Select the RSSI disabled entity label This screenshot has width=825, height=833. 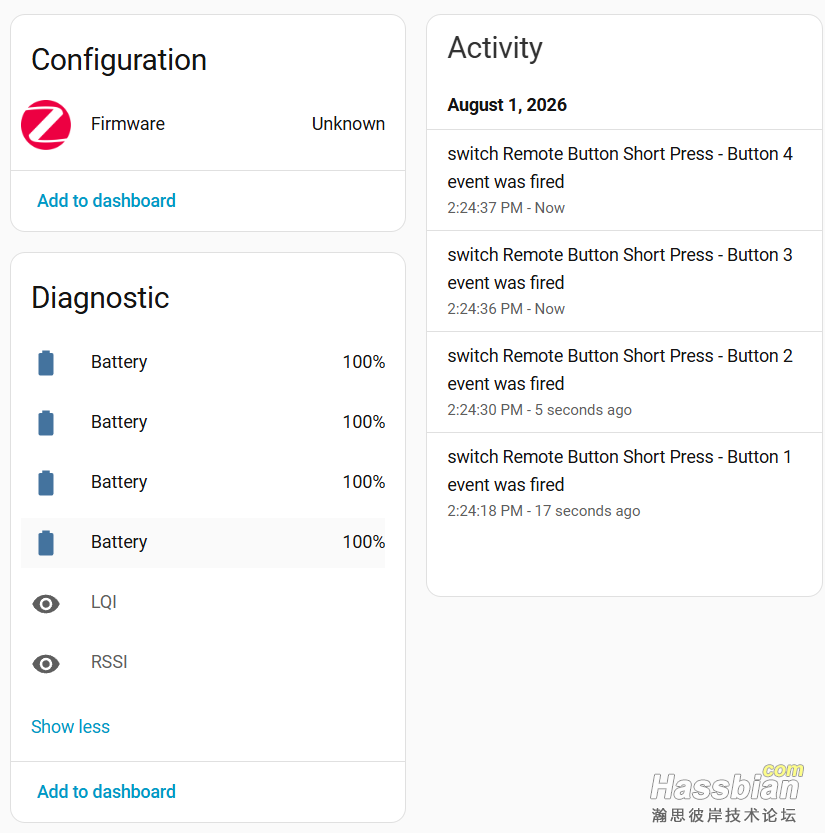(x=109, y=662)
